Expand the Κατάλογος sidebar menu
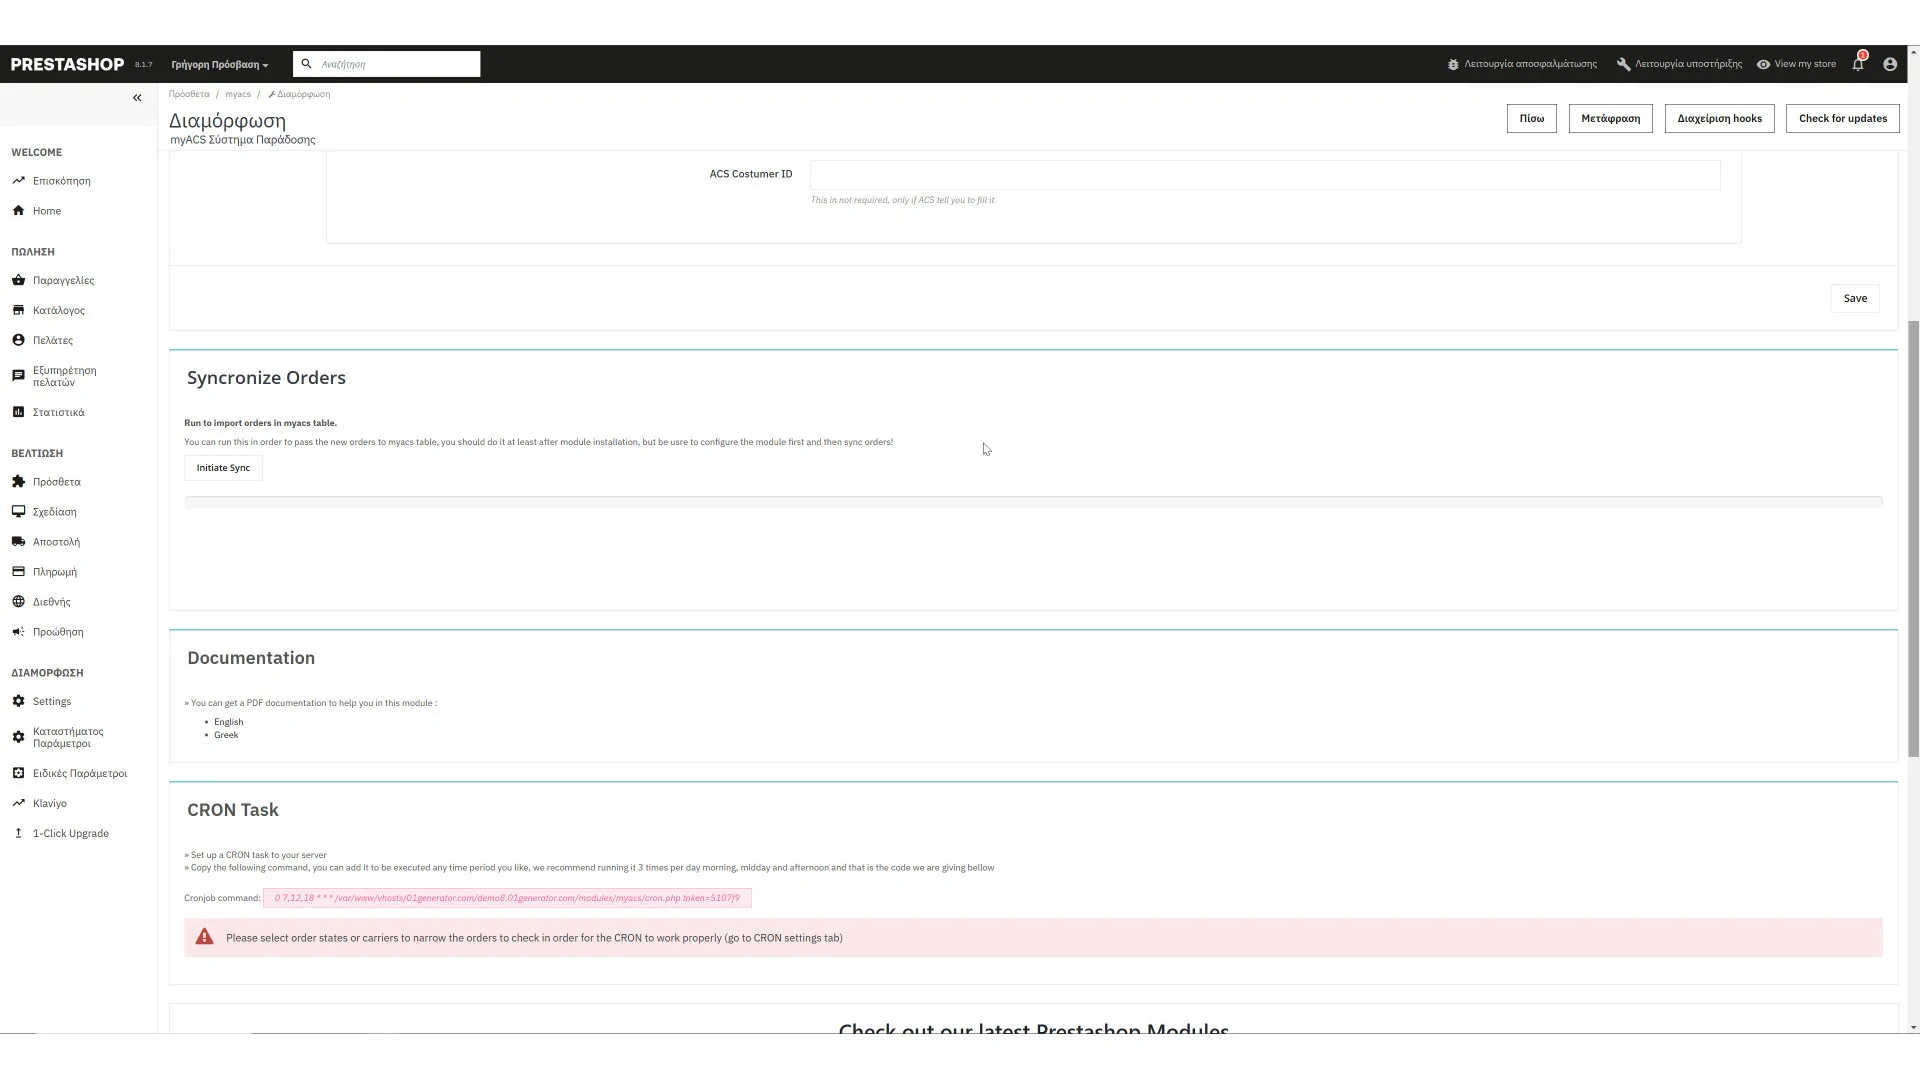 [58, 311]
